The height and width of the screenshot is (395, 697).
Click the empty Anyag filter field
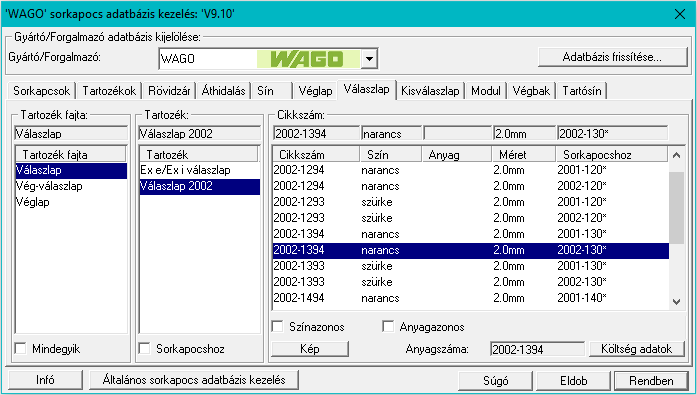tap(457, 134)
